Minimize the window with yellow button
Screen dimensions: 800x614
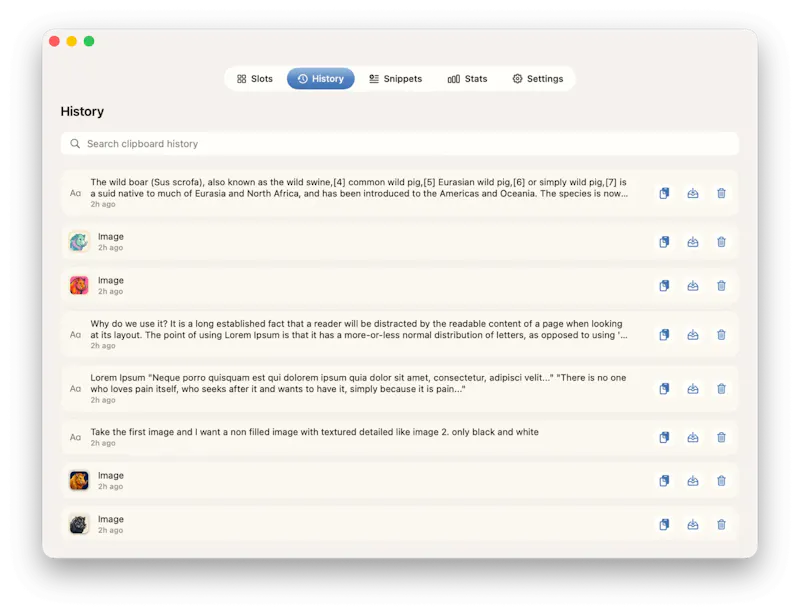click(x=72, y=41)
